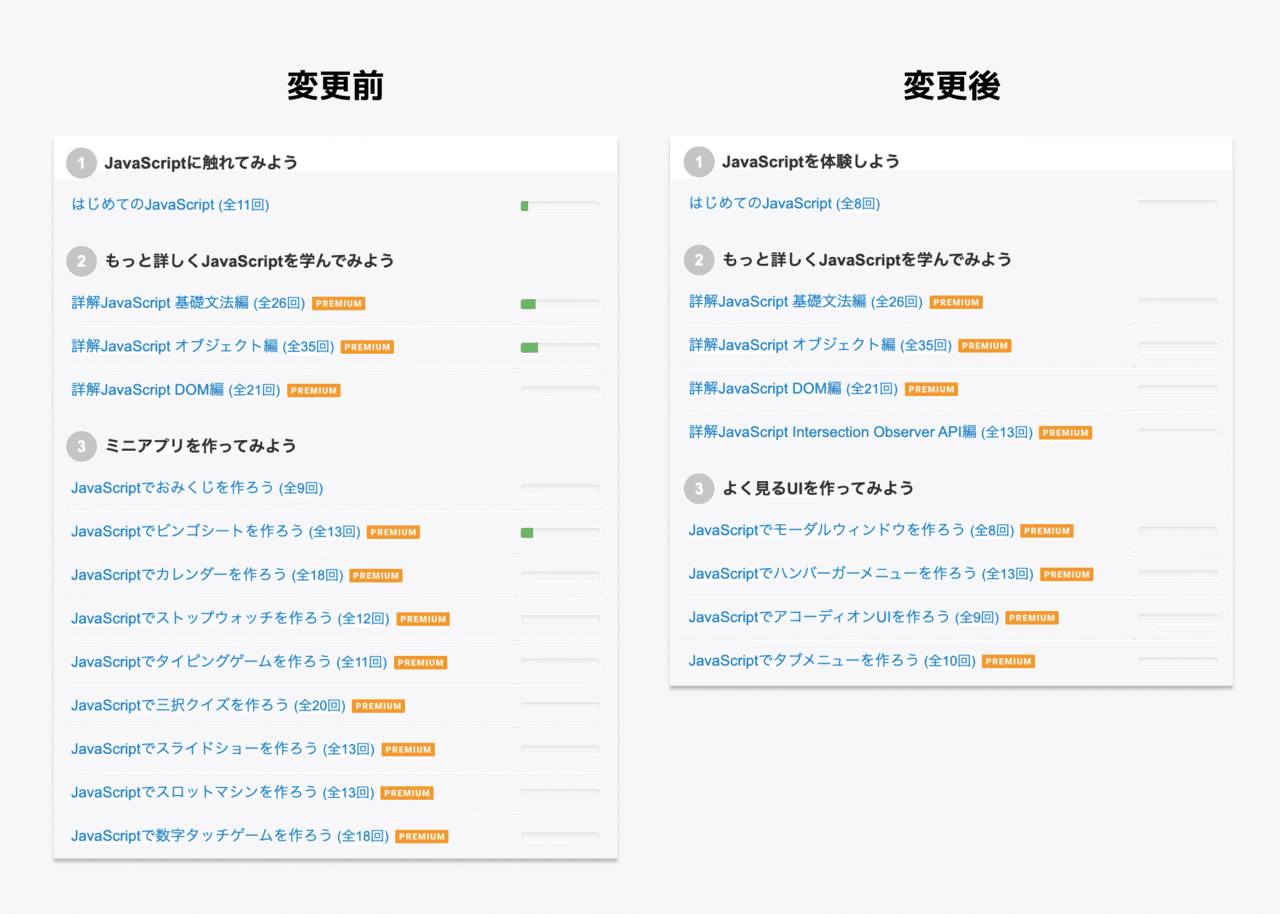This screenshot has height=914, width=1280.
Task: Click the PREMIUM badge beside Intersection Observer API編
Action: coord(1065,433)
